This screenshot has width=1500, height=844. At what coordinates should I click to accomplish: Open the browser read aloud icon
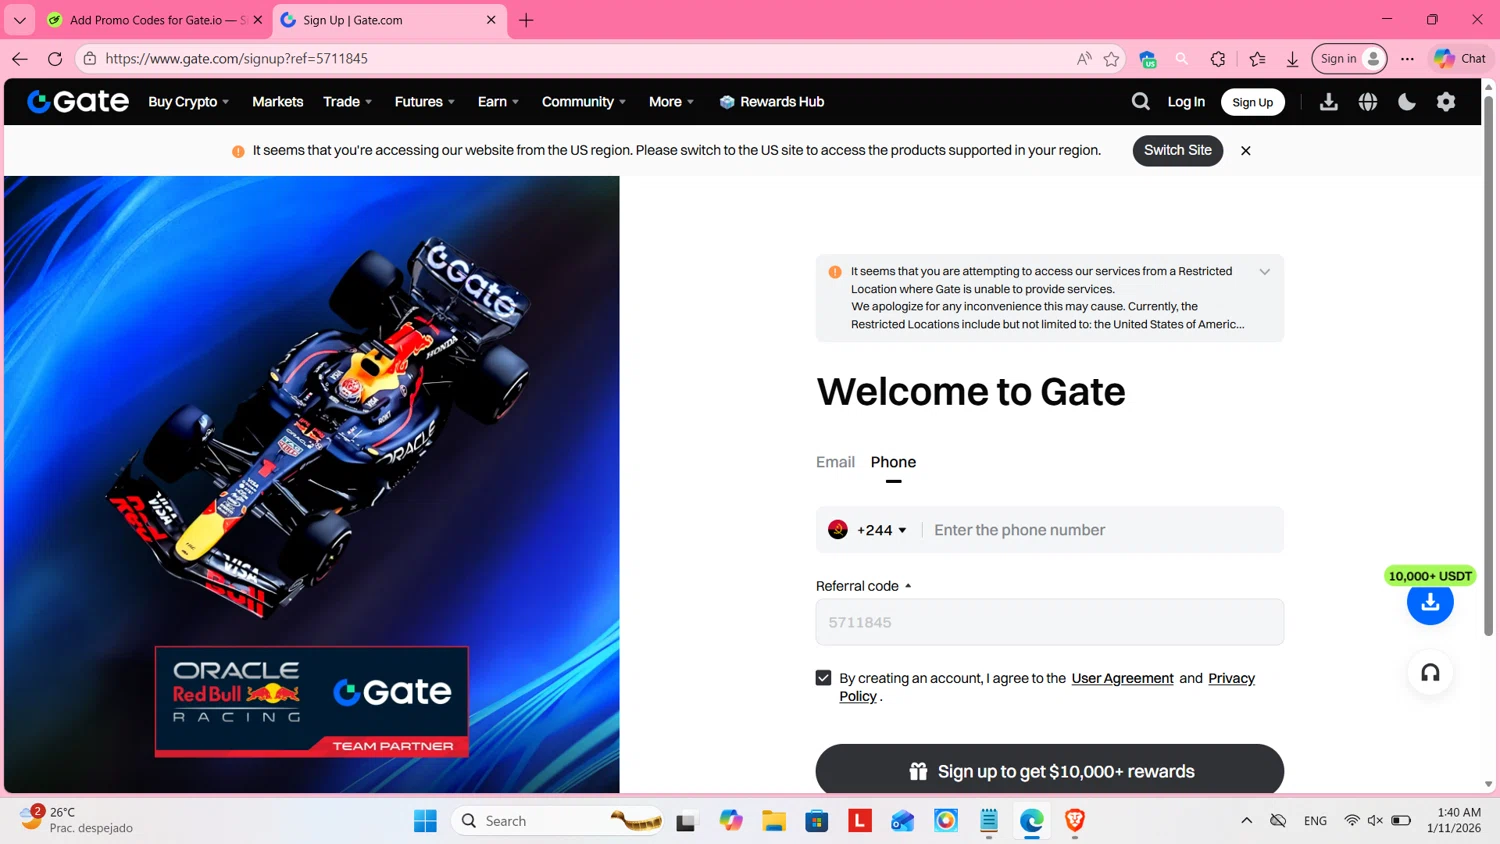point(1084,59)
